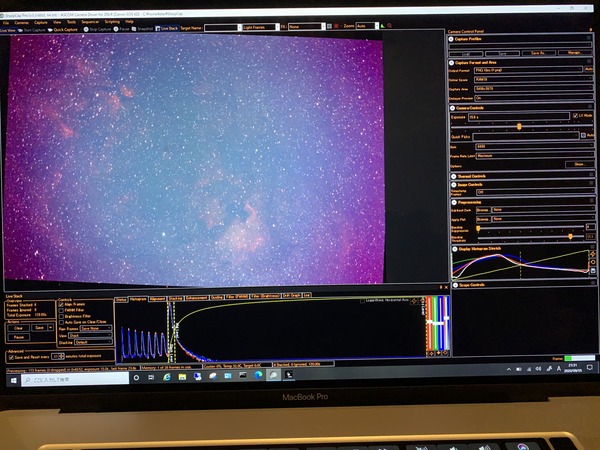Click the Show button next to Options
Viewport: 600px width, 450px height.
point(579,165)
